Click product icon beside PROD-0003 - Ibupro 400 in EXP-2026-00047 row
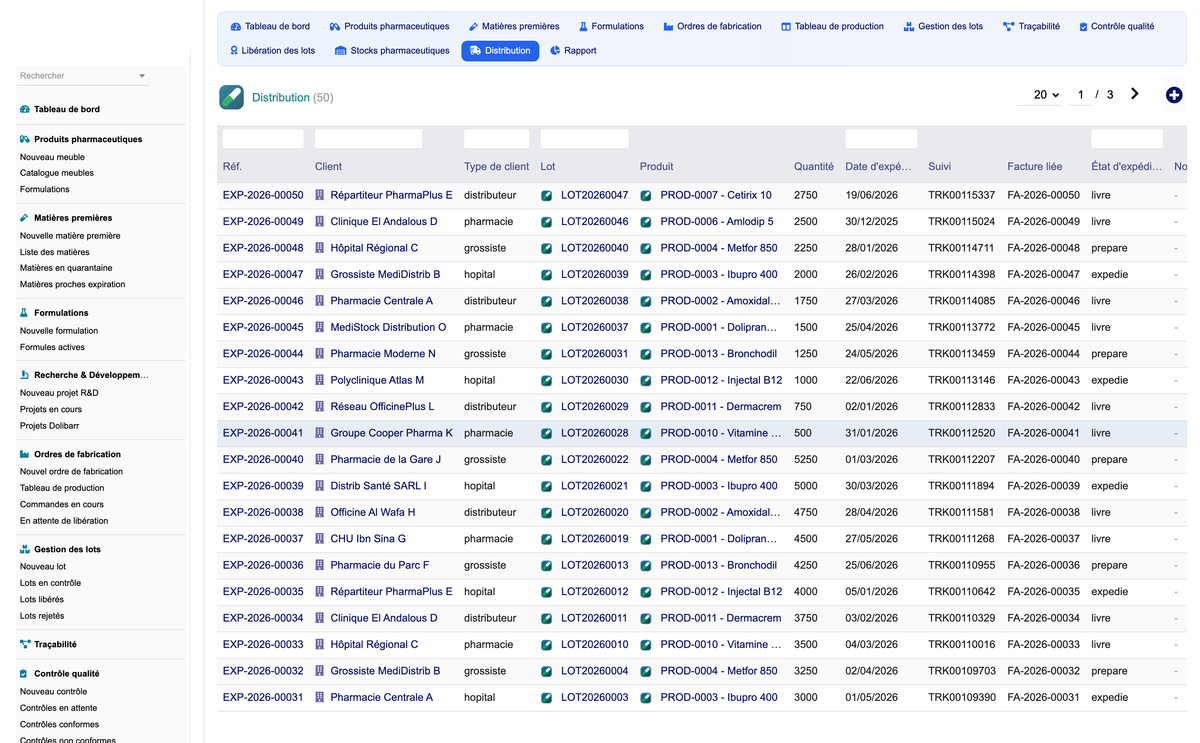The image size is (1200, 743). [x=646, y=275]
